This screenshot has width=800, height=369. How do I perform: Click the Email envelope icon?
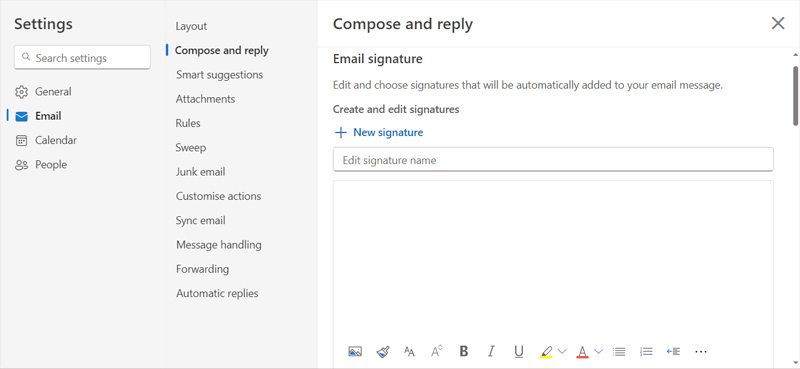coord(21,116)
